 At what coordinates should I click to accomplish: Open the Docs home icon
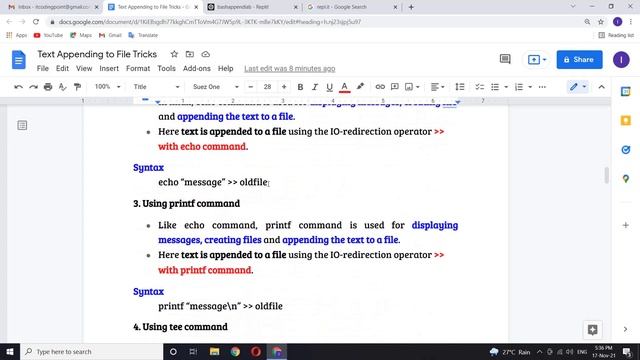18,60
